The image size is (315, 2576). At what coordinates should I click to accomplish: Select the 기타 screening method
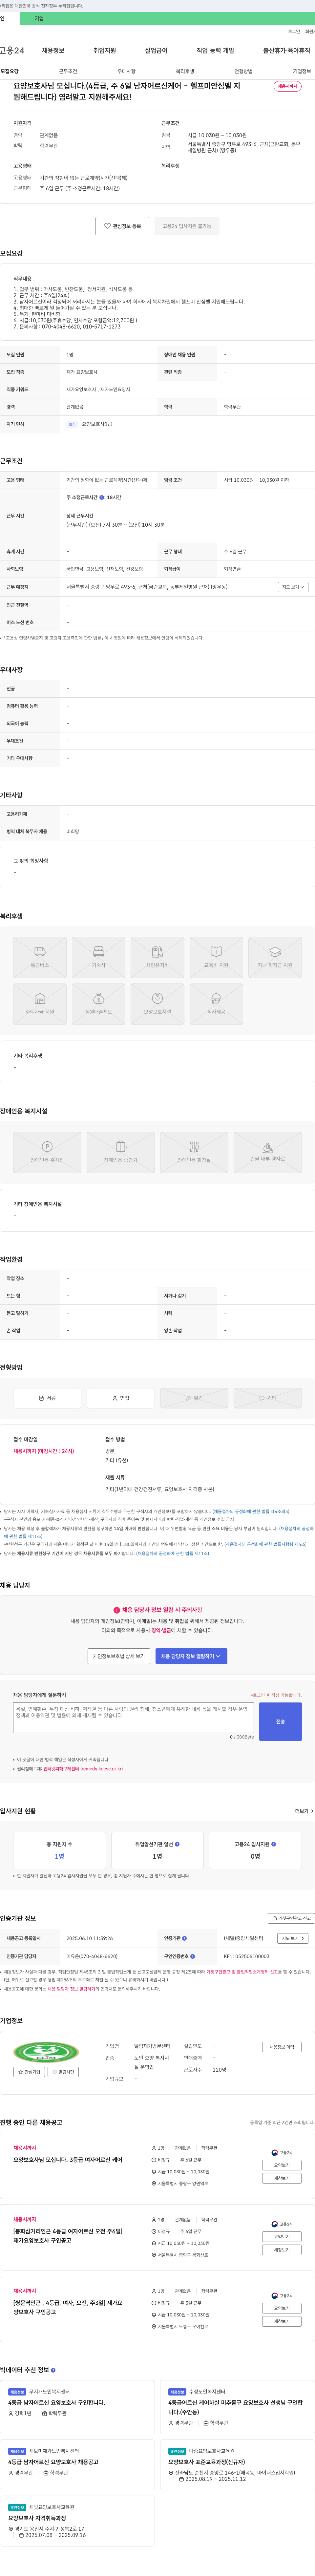coord(268,1398)
